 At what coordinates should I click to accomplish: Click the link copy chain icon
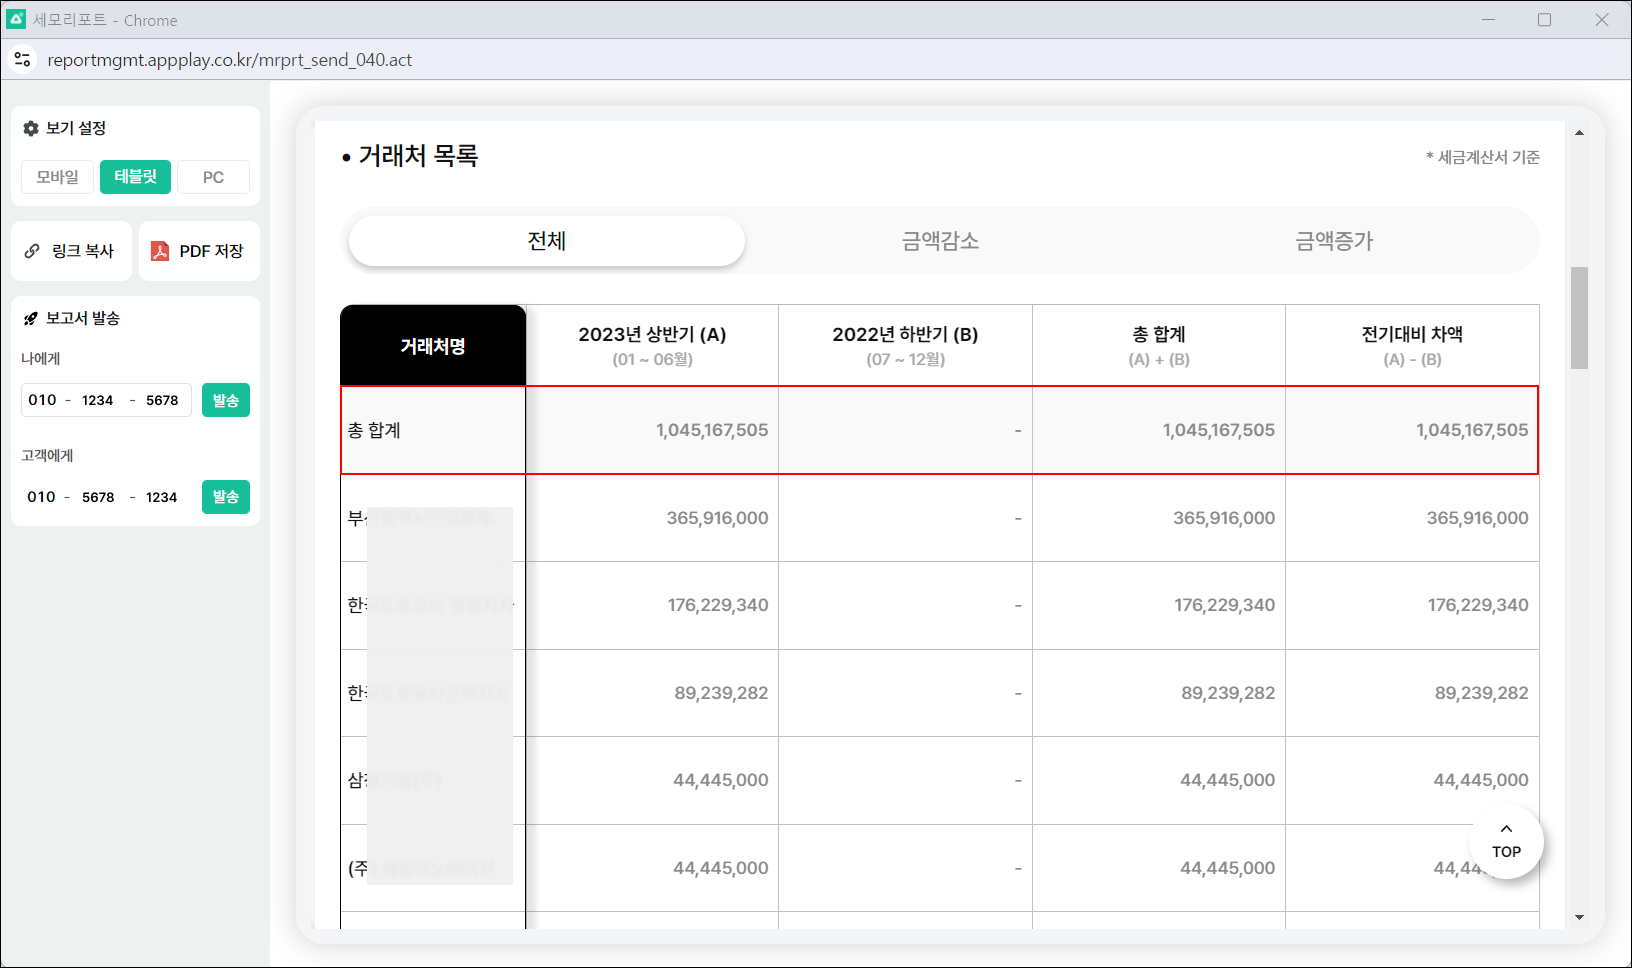[x=32, y=251]
